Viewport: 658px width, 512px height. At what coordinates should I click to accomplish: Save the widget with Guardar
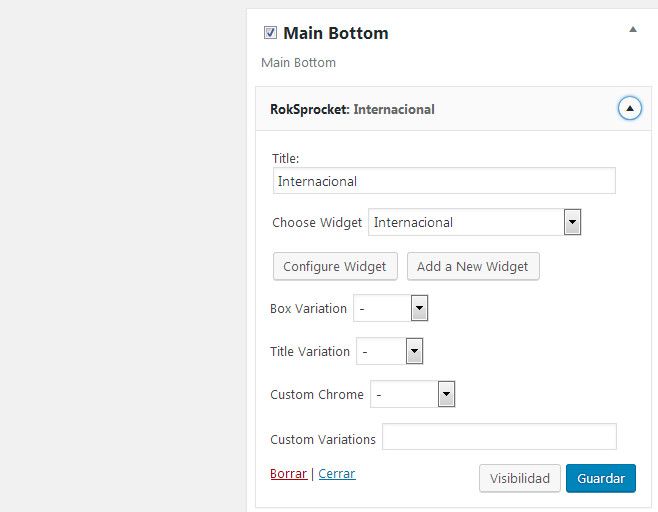(601, 478)
